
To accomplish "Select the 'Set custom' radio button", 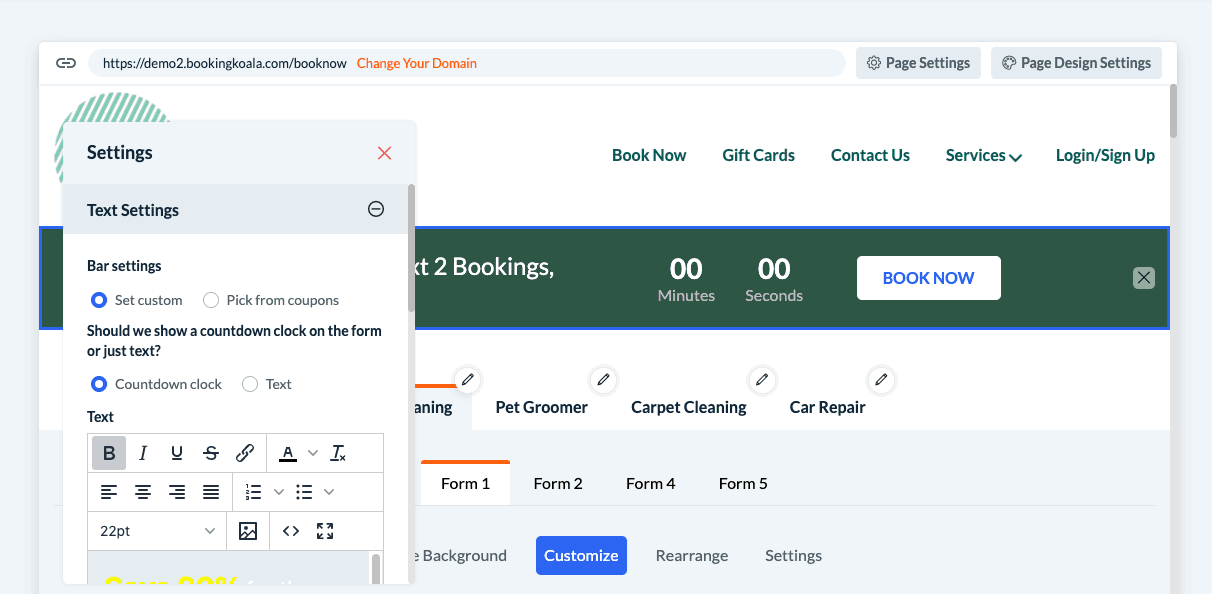I will tap(99, 300).
